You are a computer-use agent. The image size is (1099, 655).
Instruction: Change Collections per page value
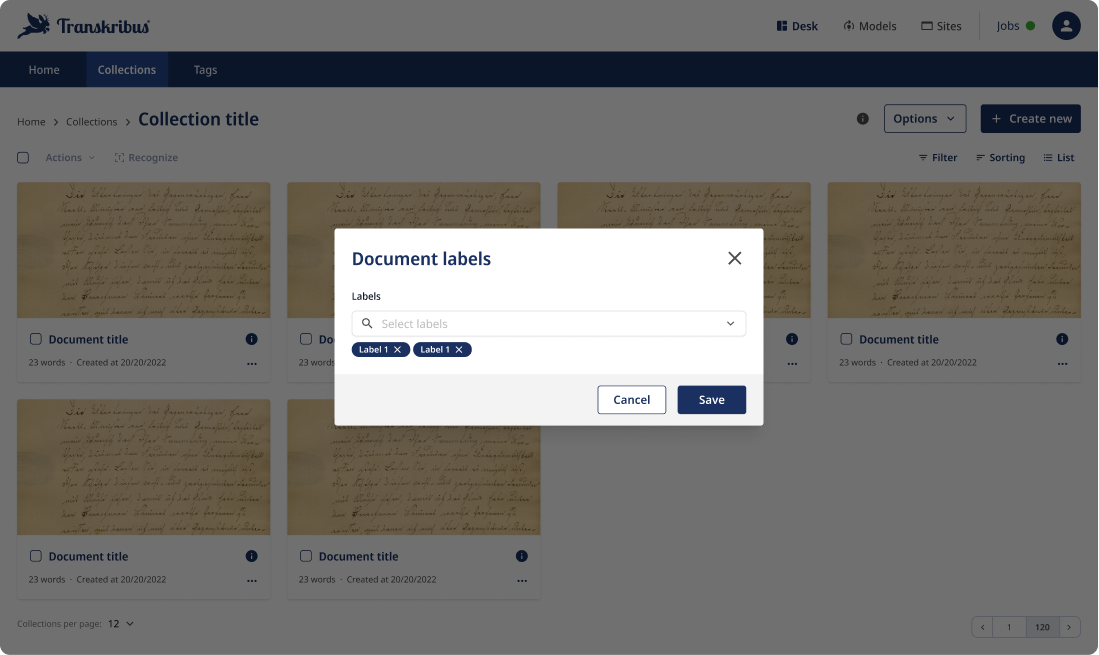pos(121,624)
